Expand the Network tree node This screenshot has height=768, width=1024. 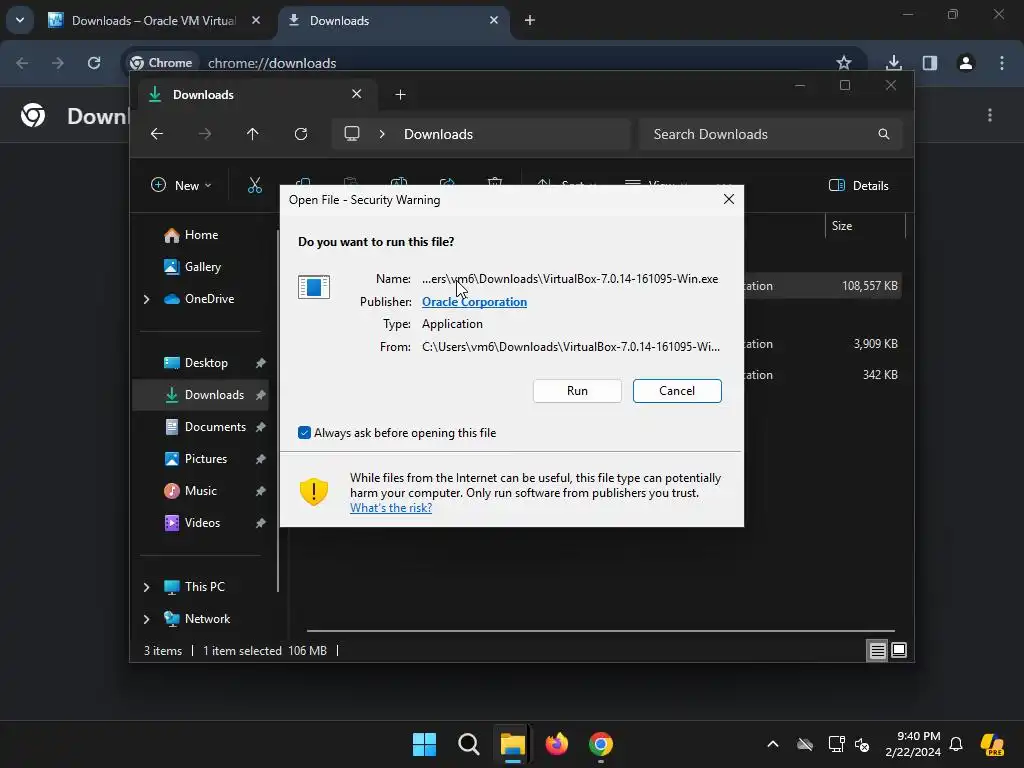[x=146, y=619]
